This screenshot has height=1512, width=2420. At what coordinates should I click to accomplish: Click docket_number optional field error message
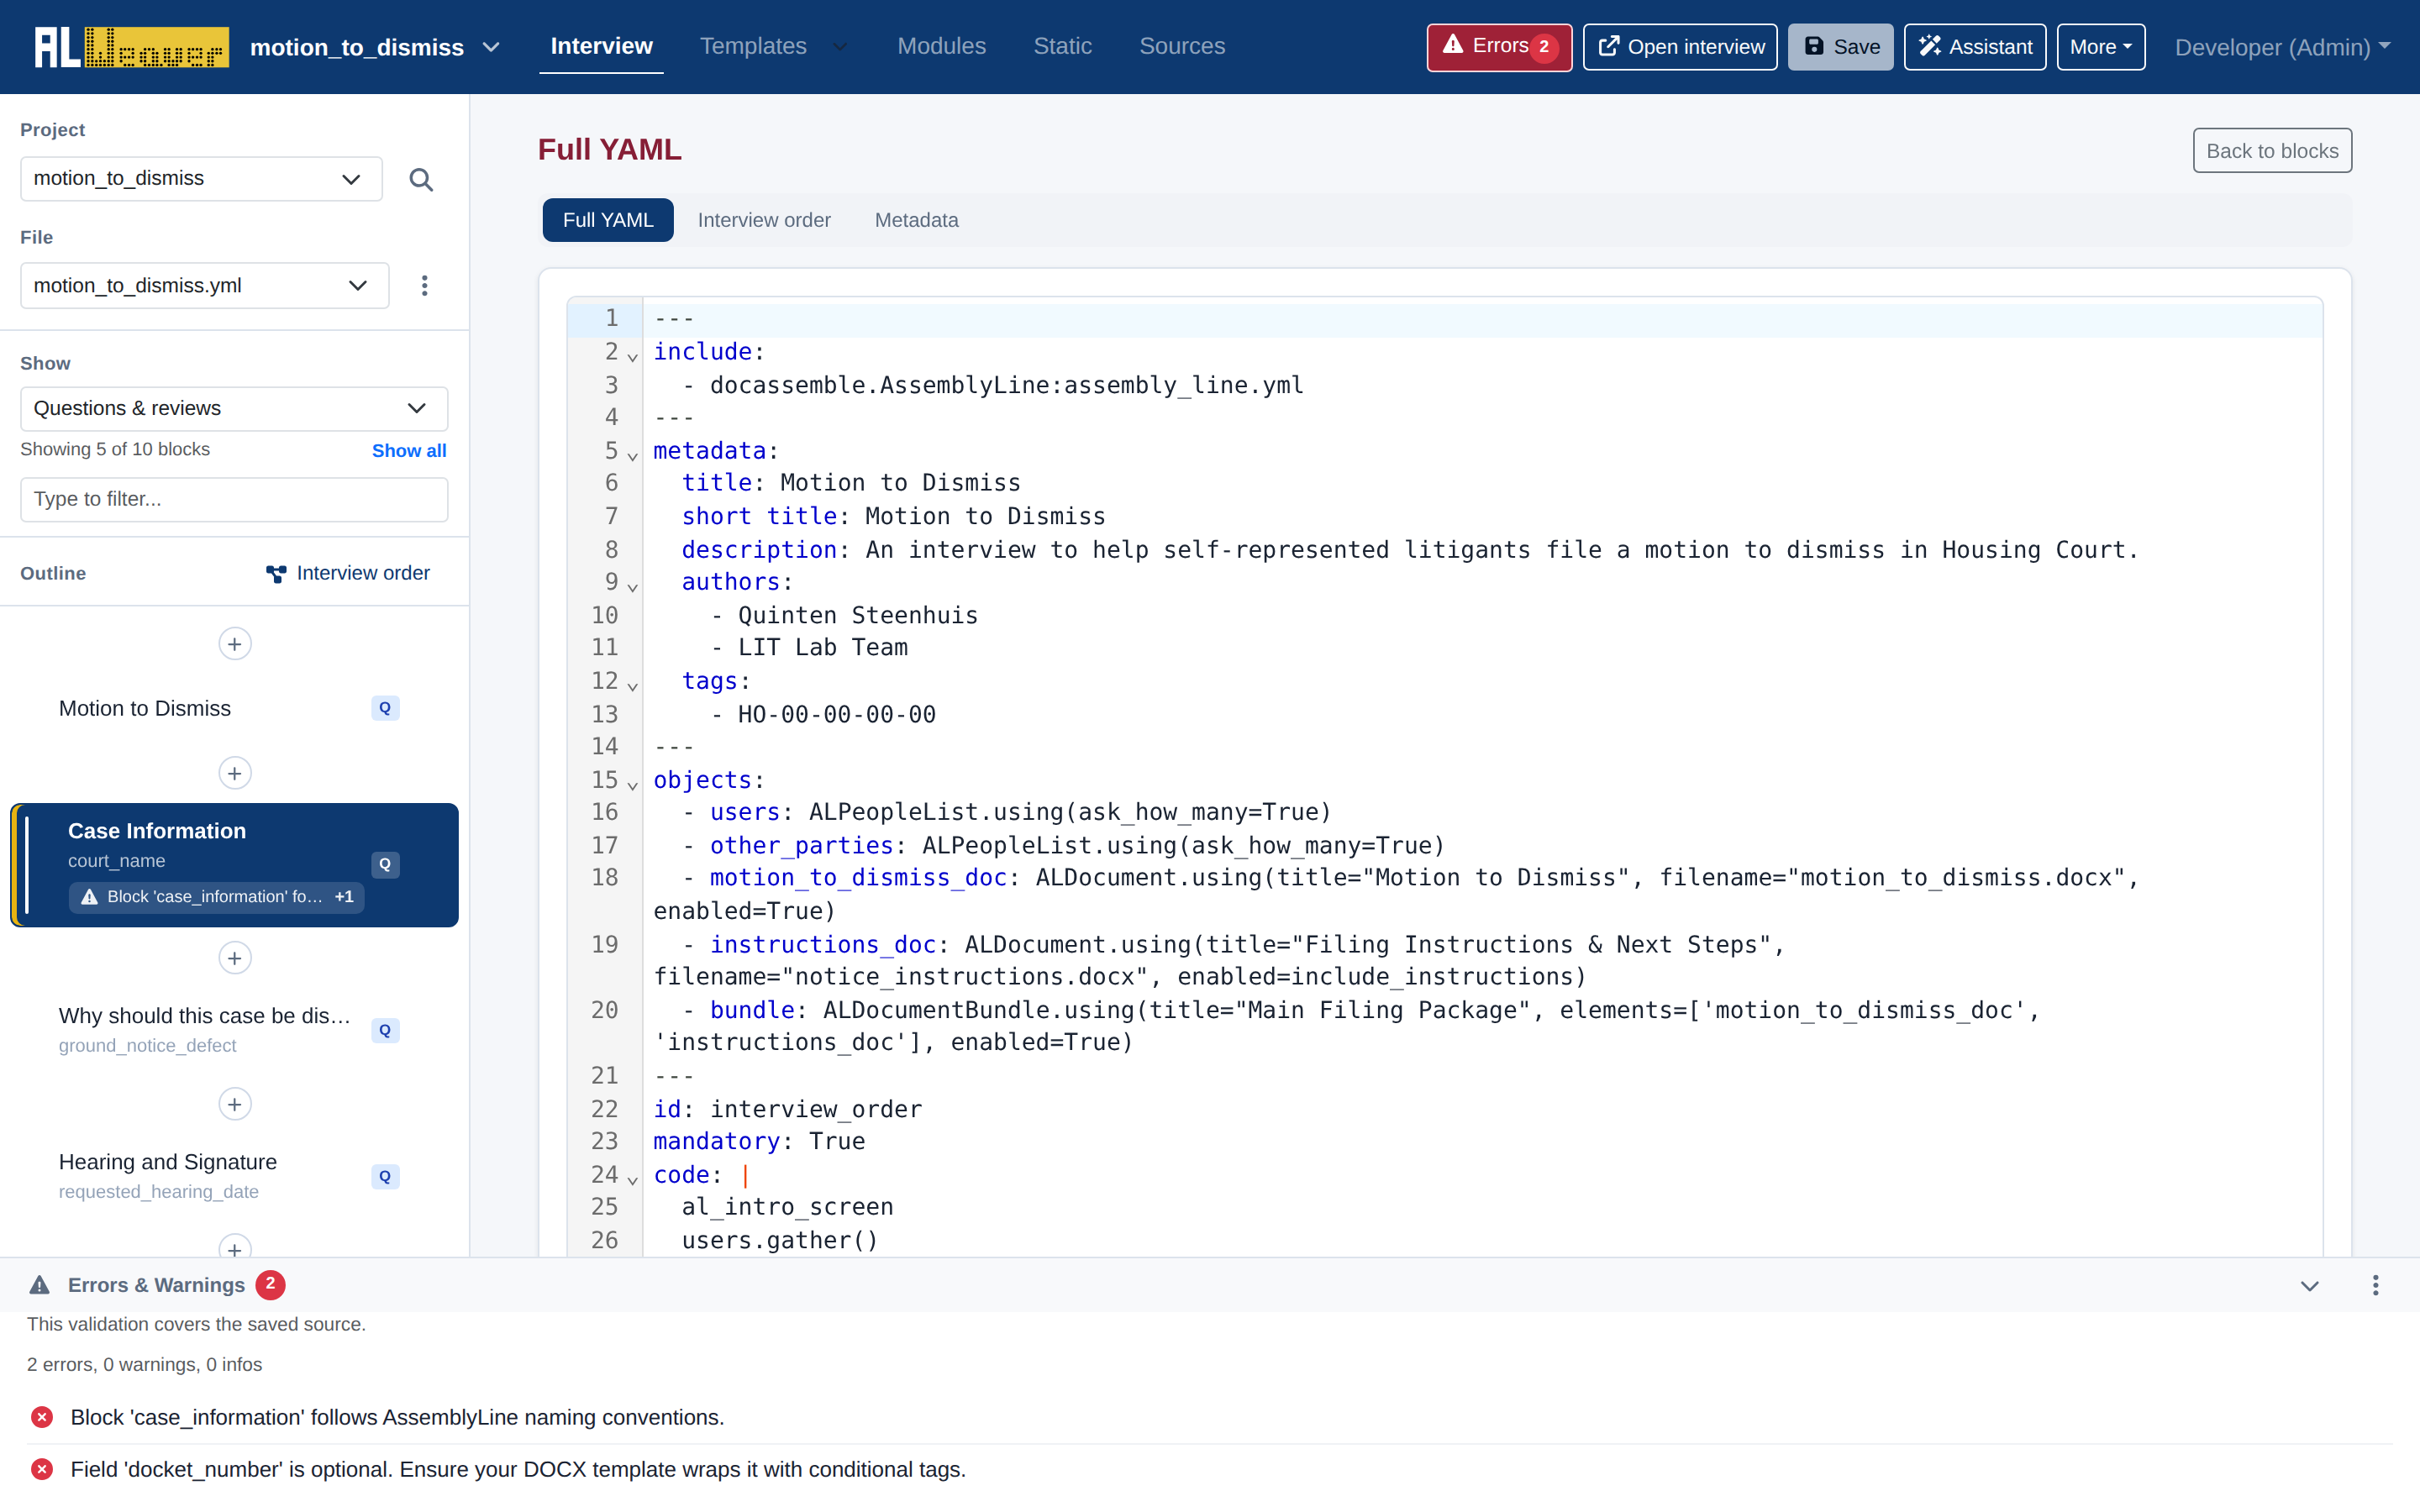pos(518,1469)
